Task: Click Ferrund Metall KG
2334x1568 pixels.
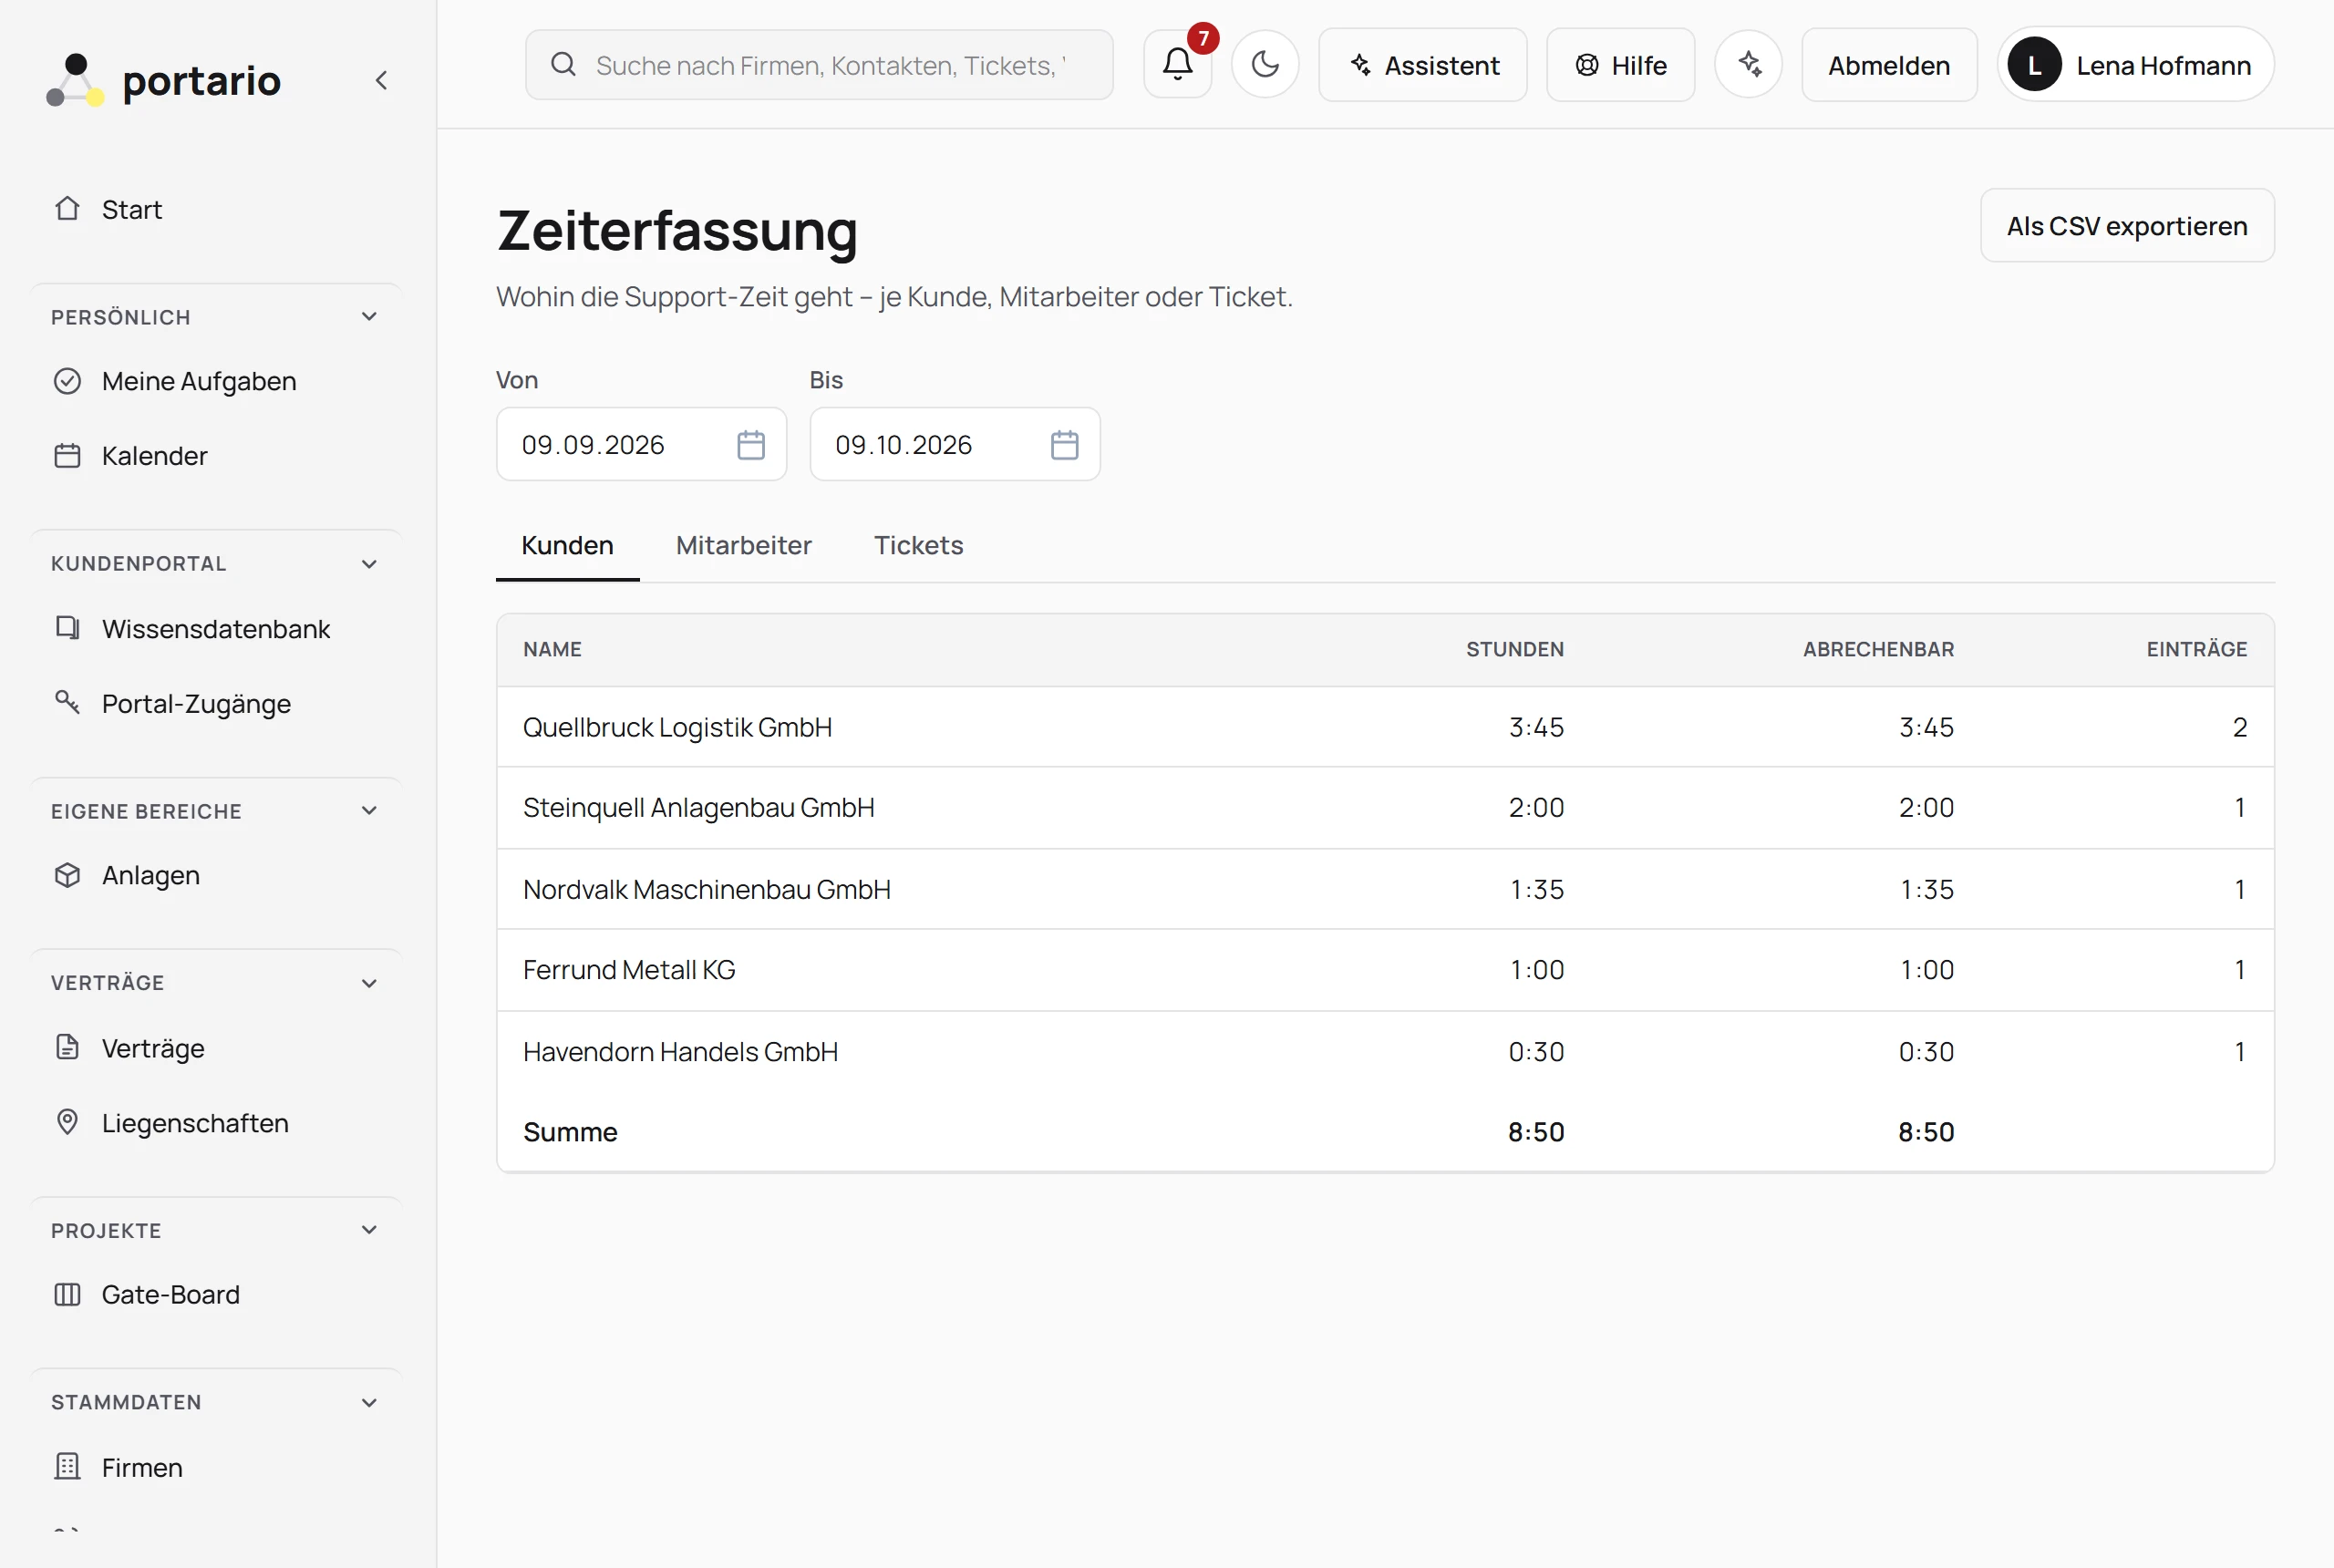Action: tap(629, 970)
